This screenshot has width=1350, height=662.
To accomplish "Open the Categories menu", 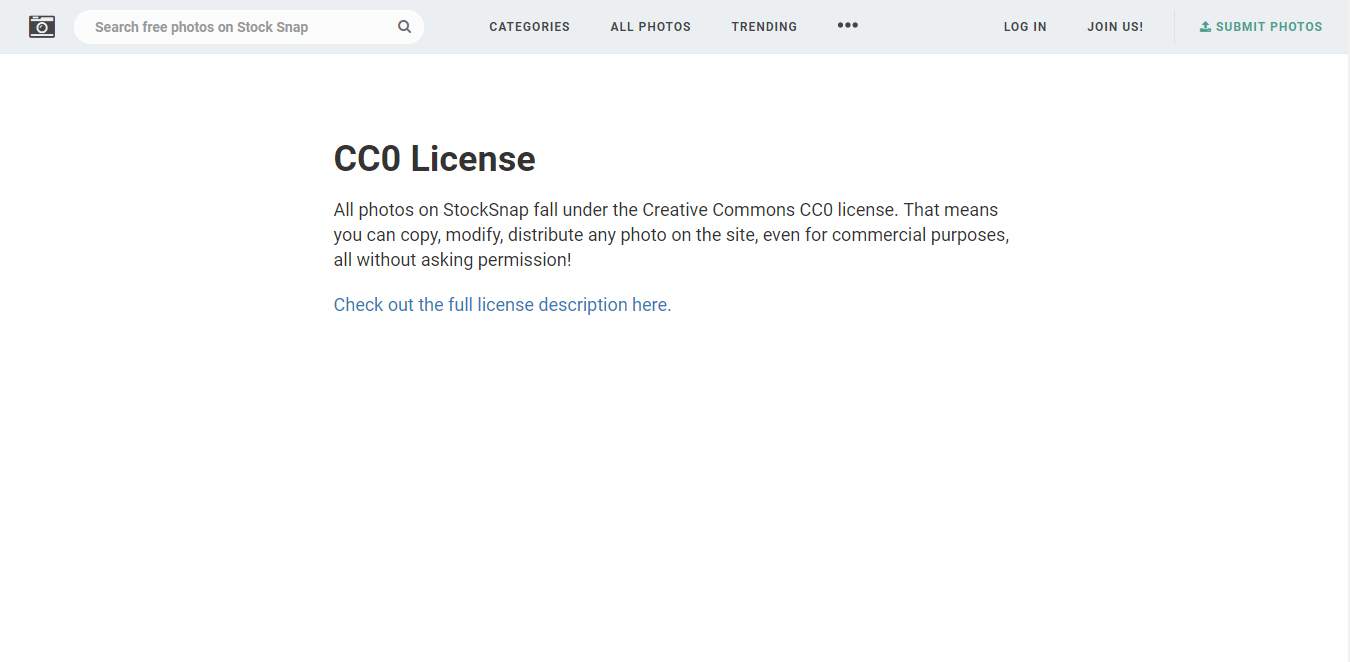I will coord(529,27).
